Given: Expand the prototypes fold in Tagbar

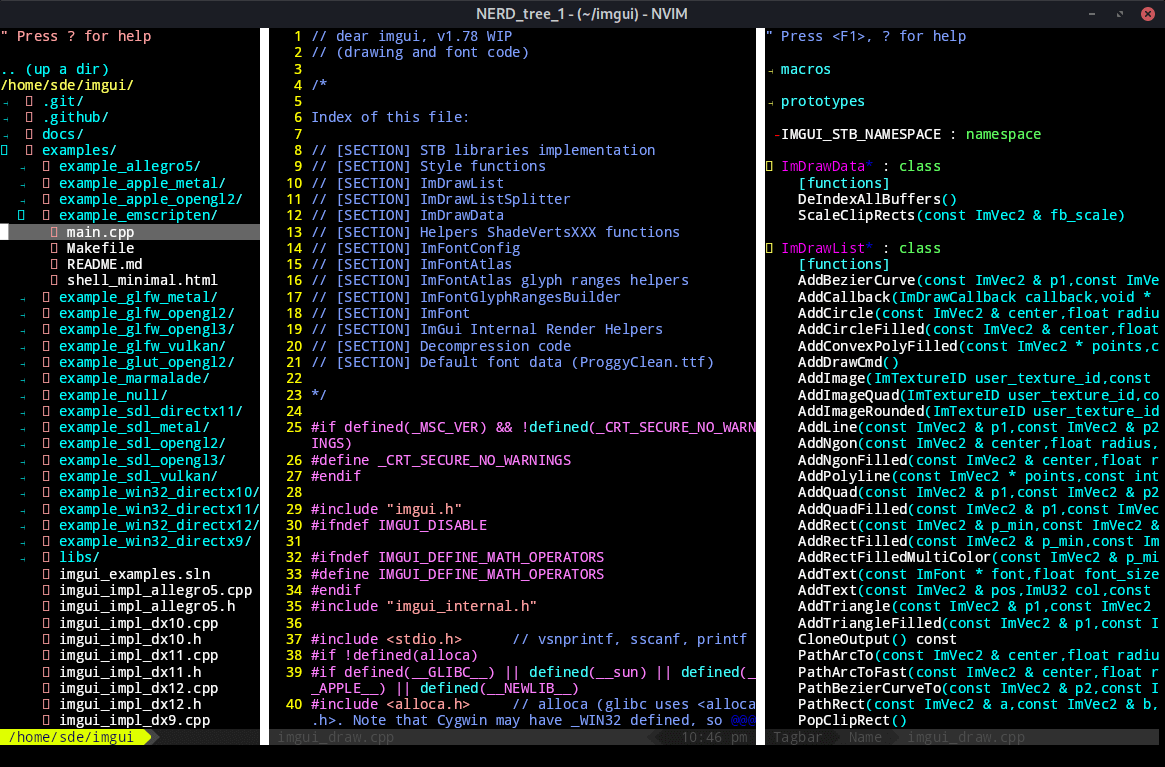Looking at the screenshot, I should click(x=770, y=102).
